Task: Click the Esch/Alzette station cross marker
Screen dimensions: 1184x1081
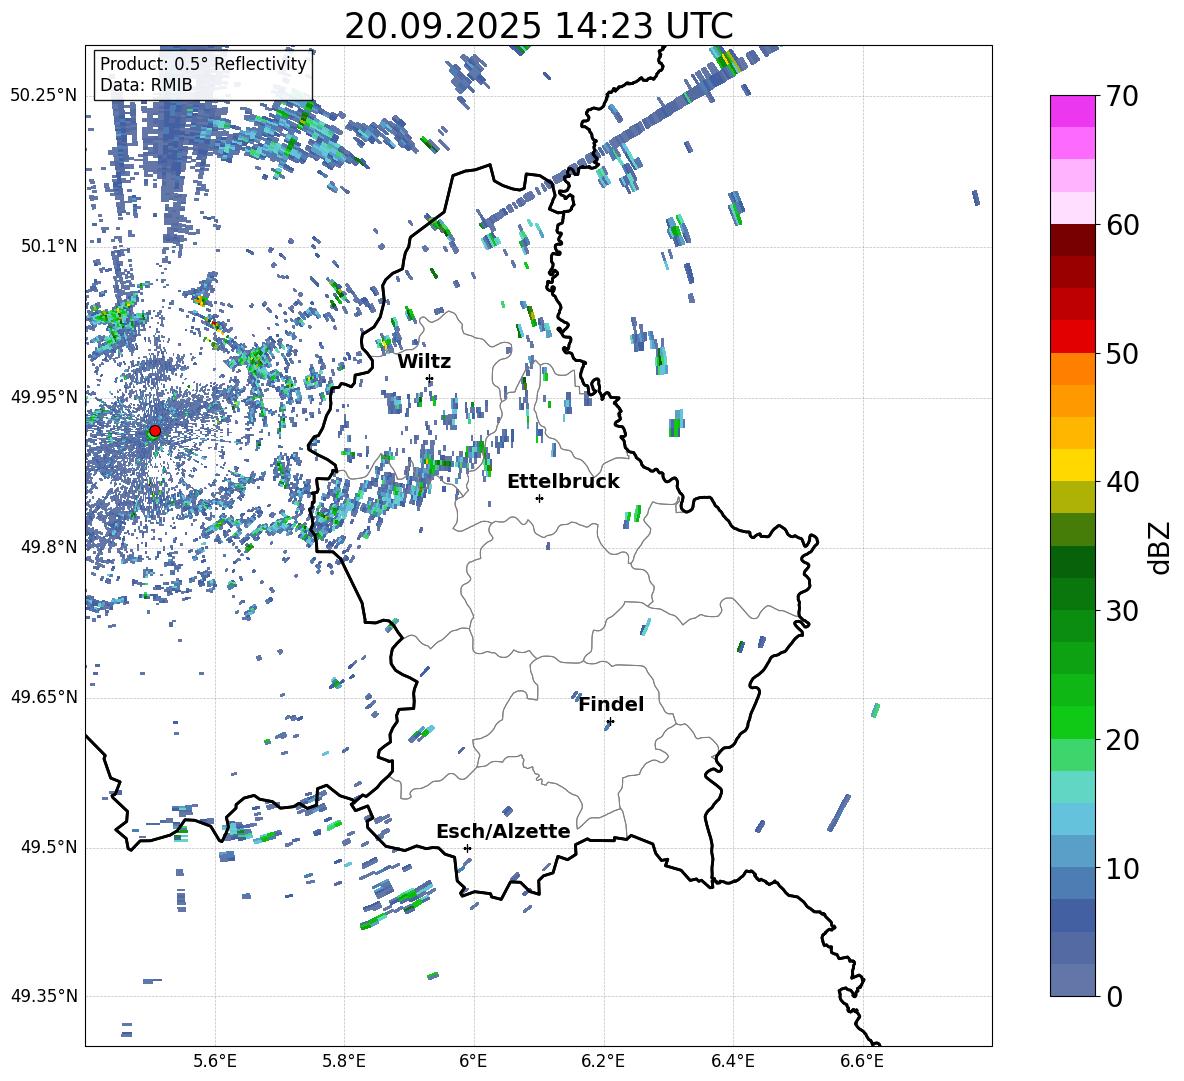Action: click(x=467, y=848)
